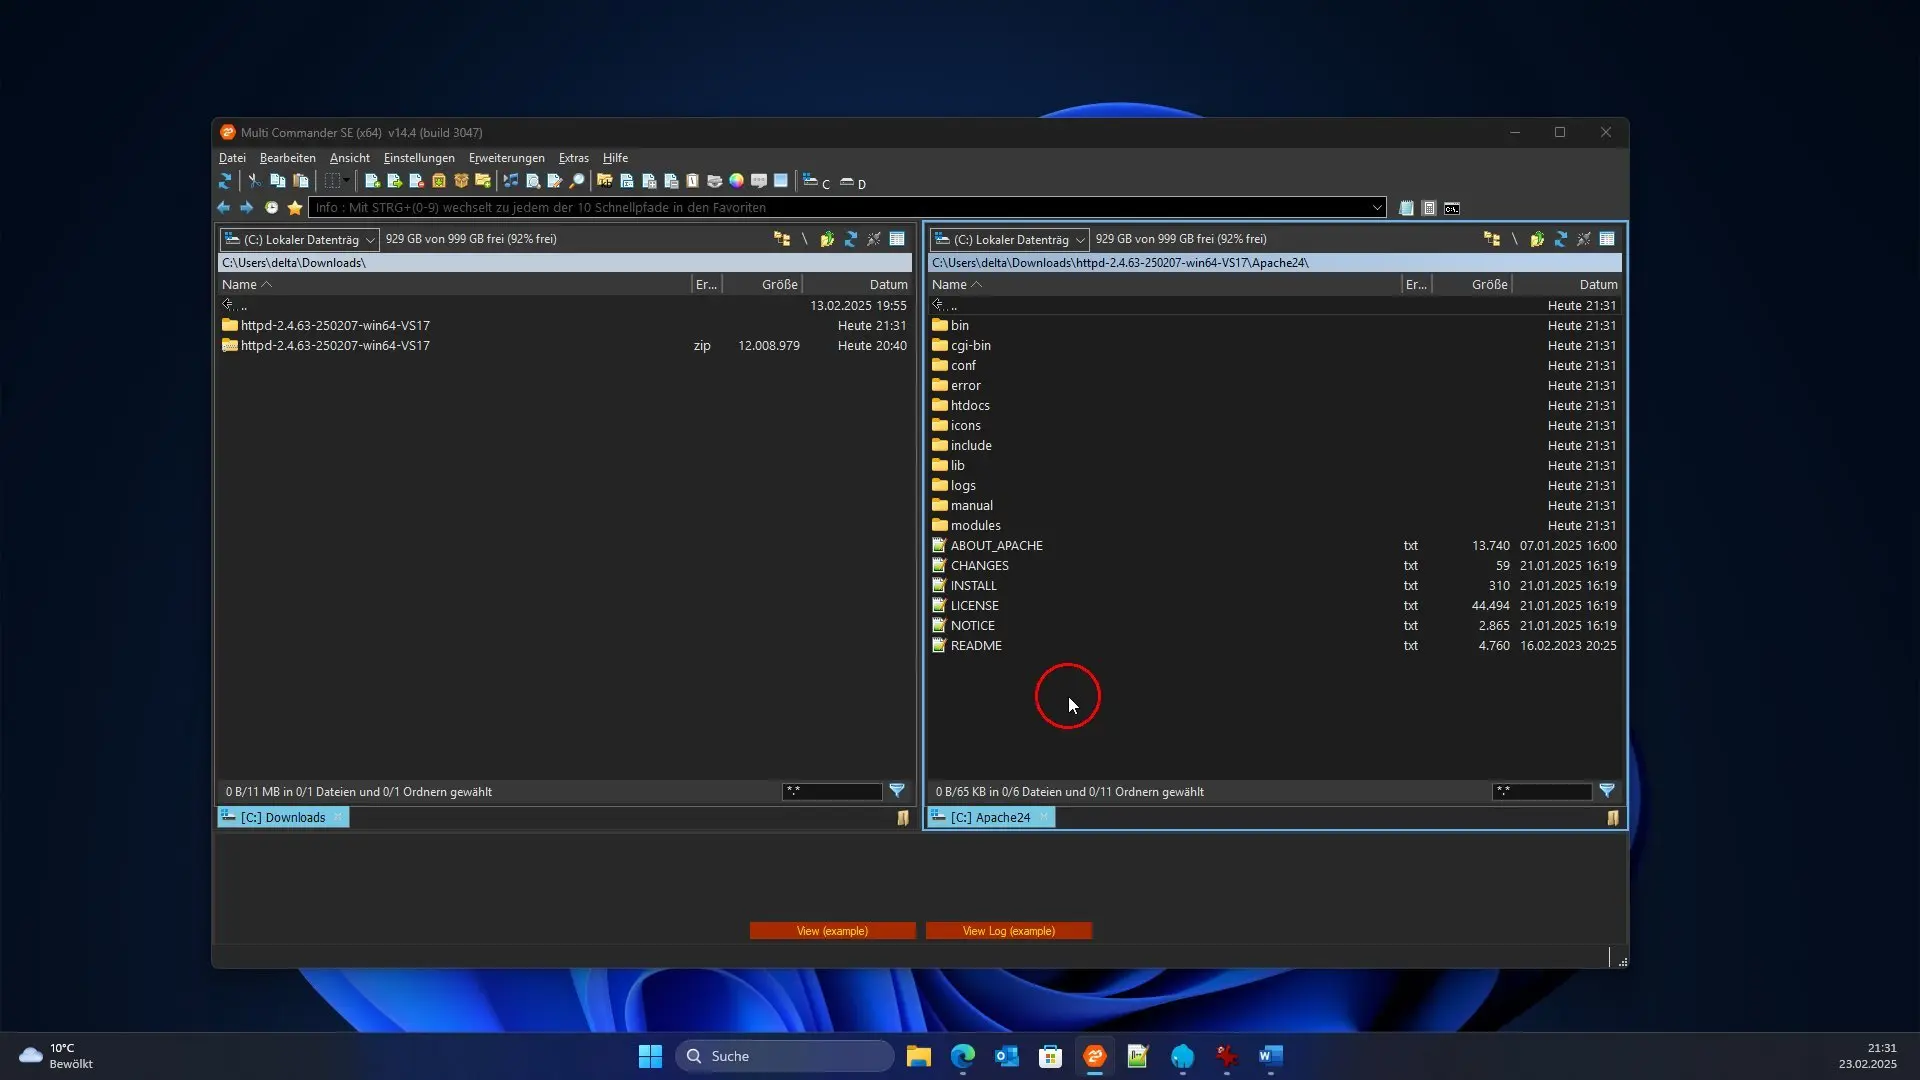
Task: Launch the calculator icon beside the command bar
Action: click(x=1429, y=208)
